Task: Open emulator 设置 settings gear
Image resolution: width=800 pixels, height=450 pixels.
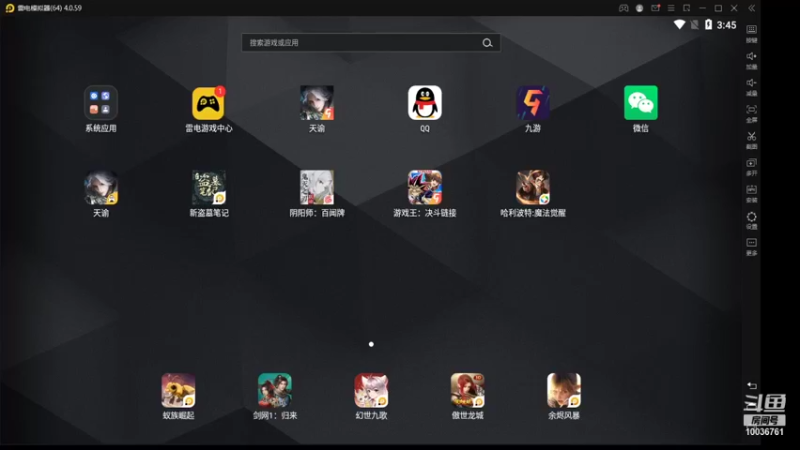Action: tap(752, 220)
